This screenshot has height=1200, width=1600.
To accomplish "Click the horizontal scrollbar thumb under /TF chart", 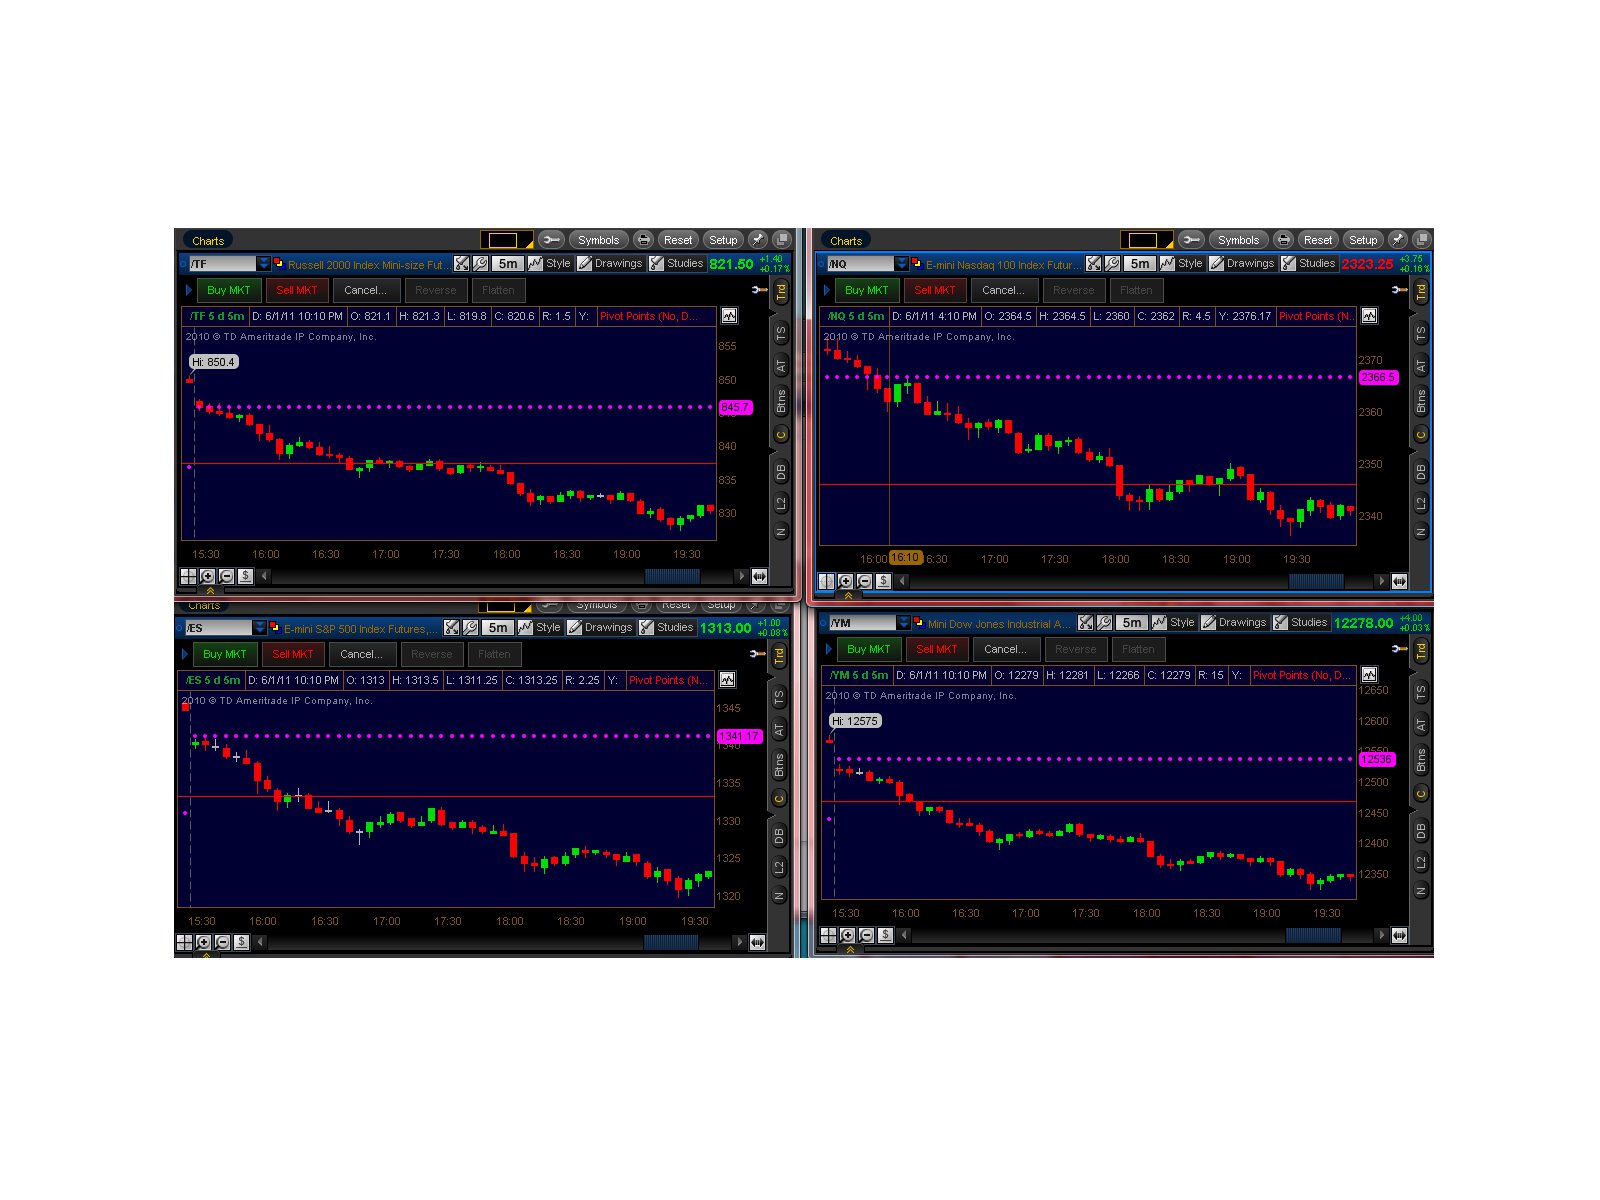I will [672, 576].
